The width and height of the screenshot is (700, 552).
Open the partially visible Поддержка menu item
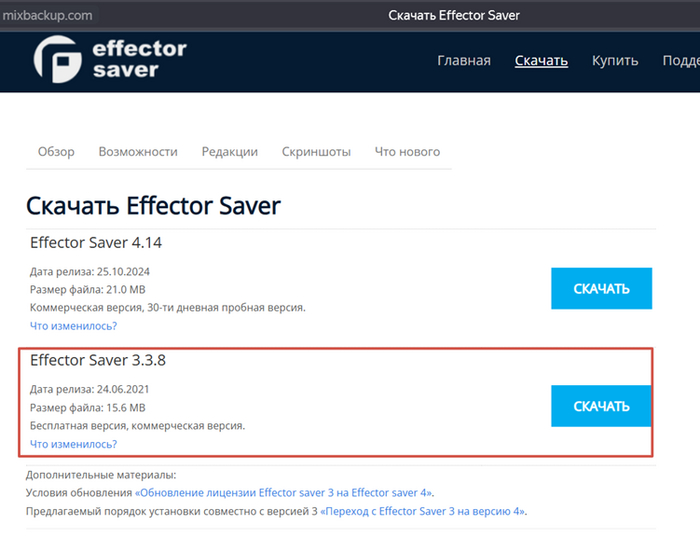(x=680, y=61)
